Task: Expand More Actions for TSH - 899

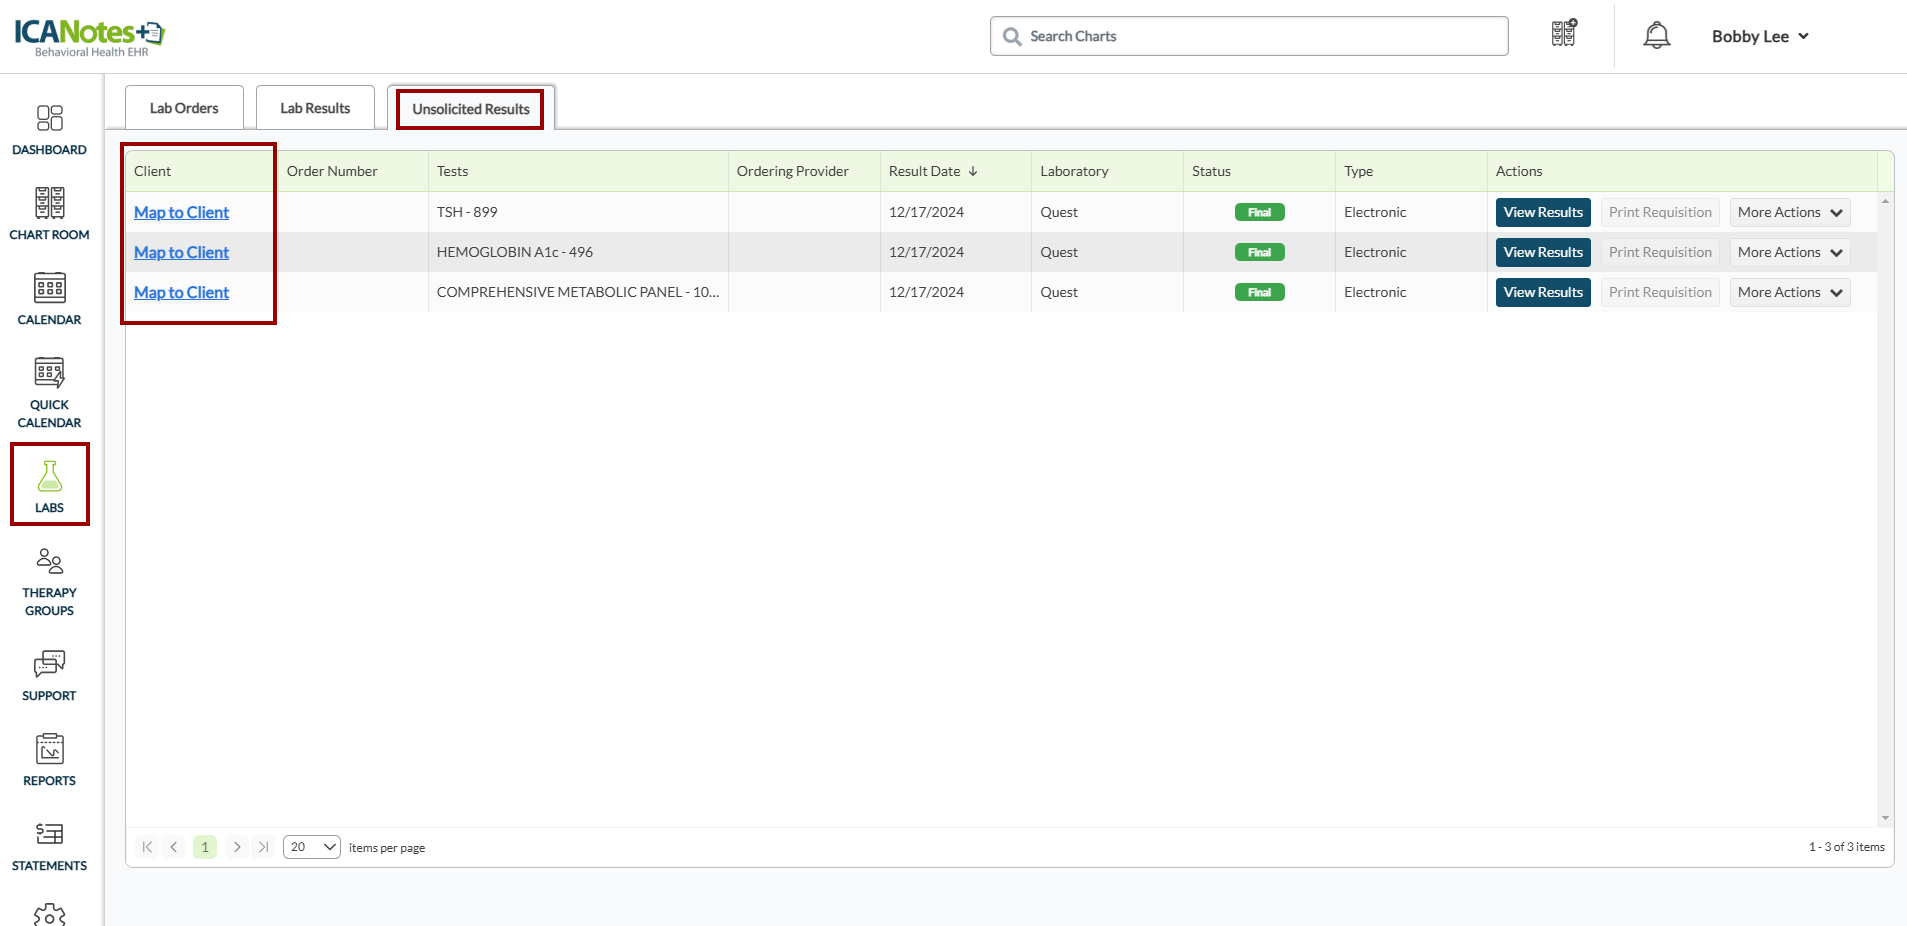Action: click(x=1789, y=212)
